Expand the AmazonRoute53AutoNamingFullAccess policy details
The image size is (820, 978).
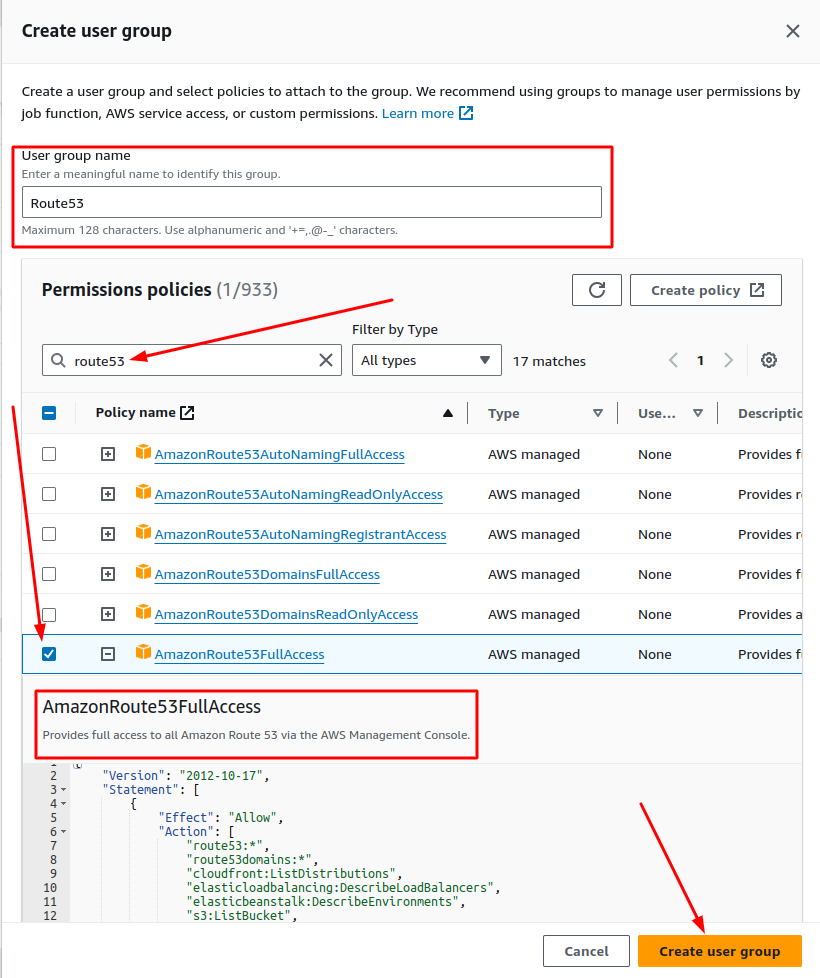pos(108,454)
